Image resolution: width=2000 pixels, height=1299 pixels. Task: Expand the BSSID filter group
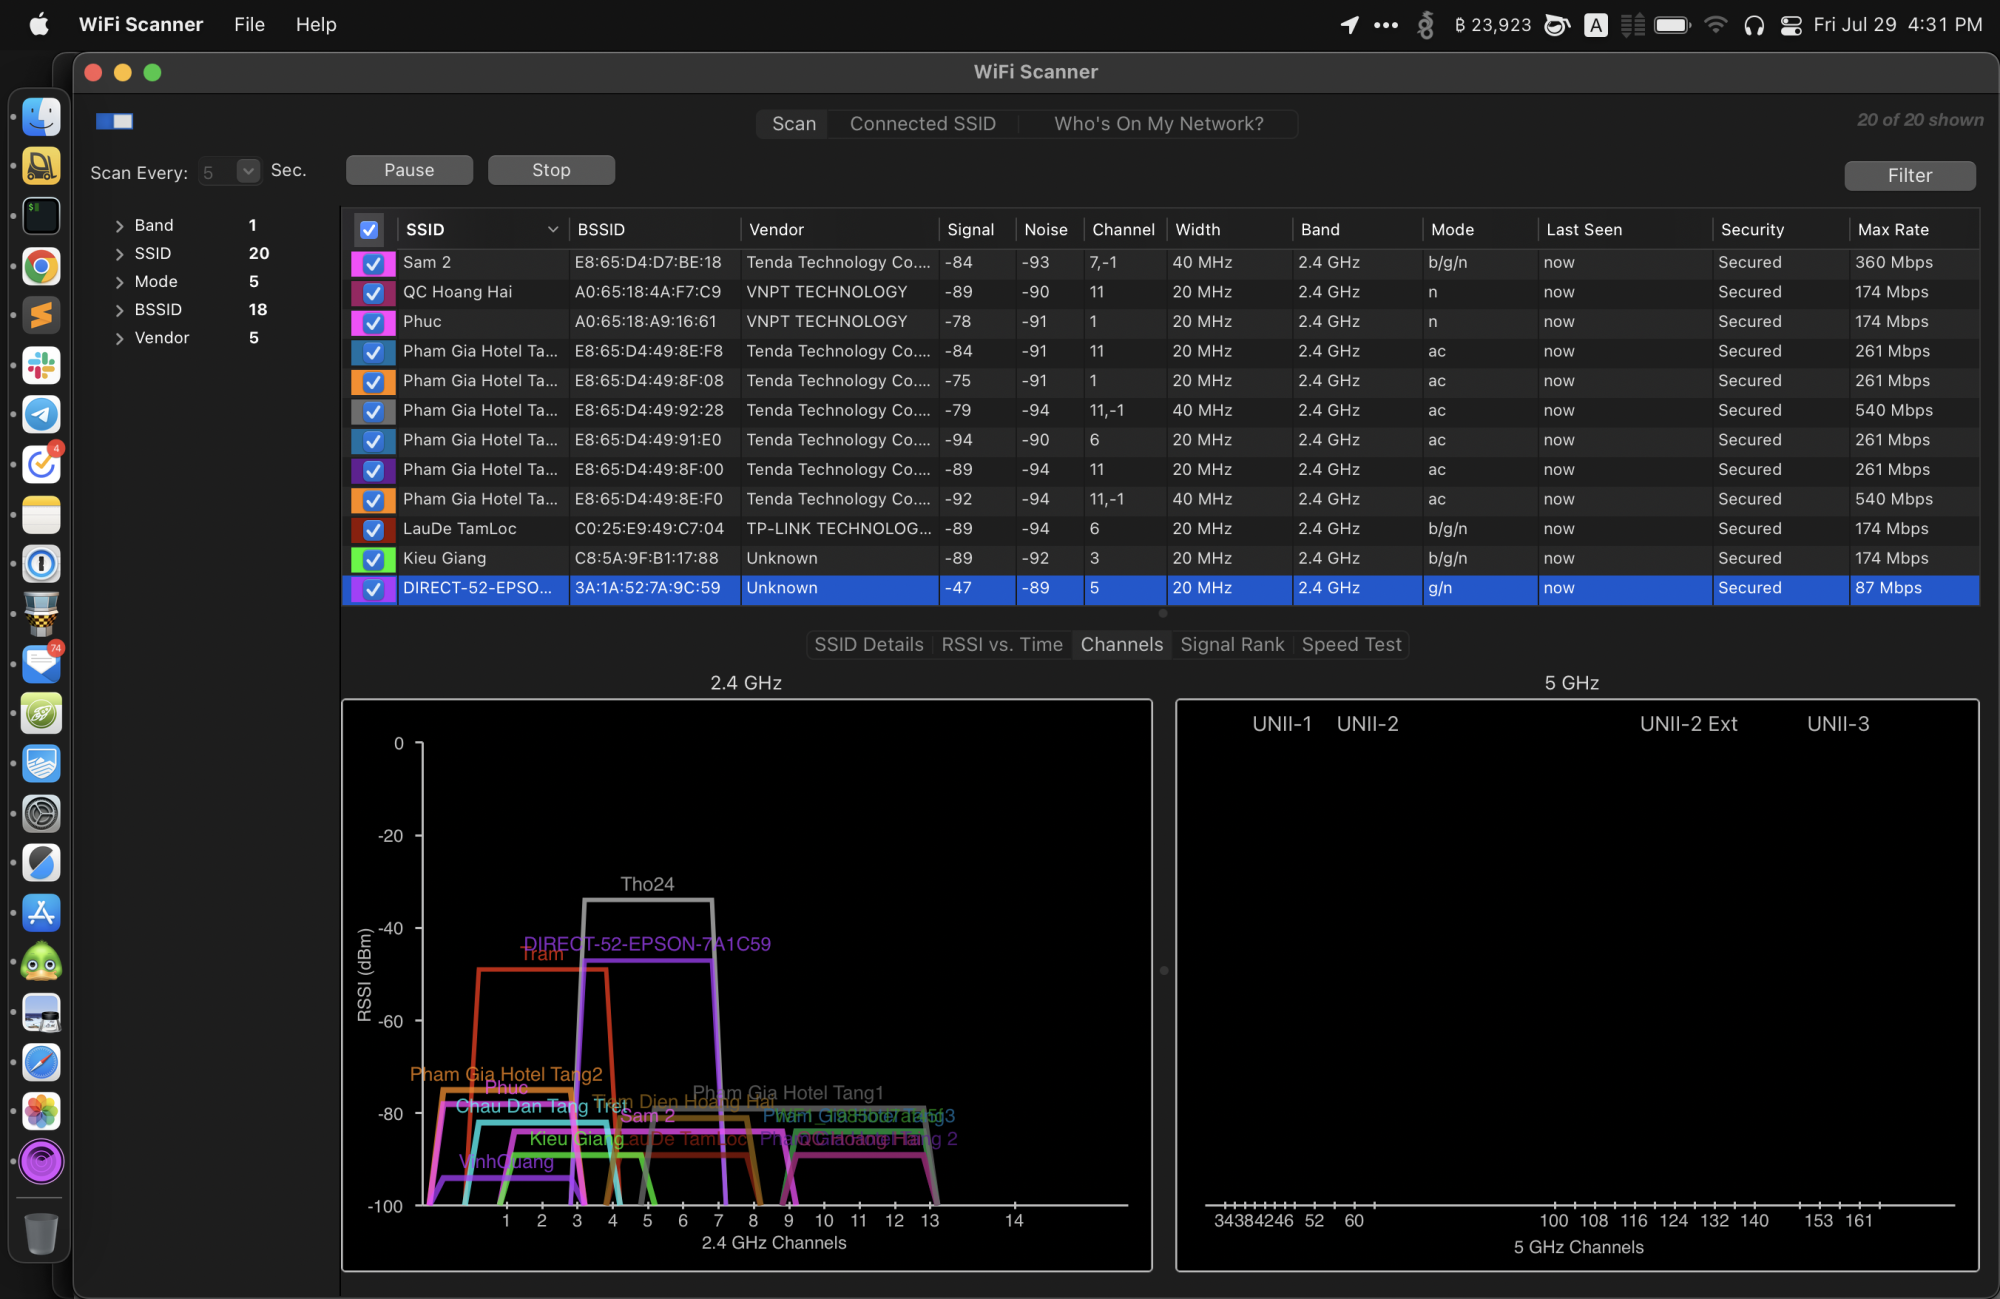point(119,310)
